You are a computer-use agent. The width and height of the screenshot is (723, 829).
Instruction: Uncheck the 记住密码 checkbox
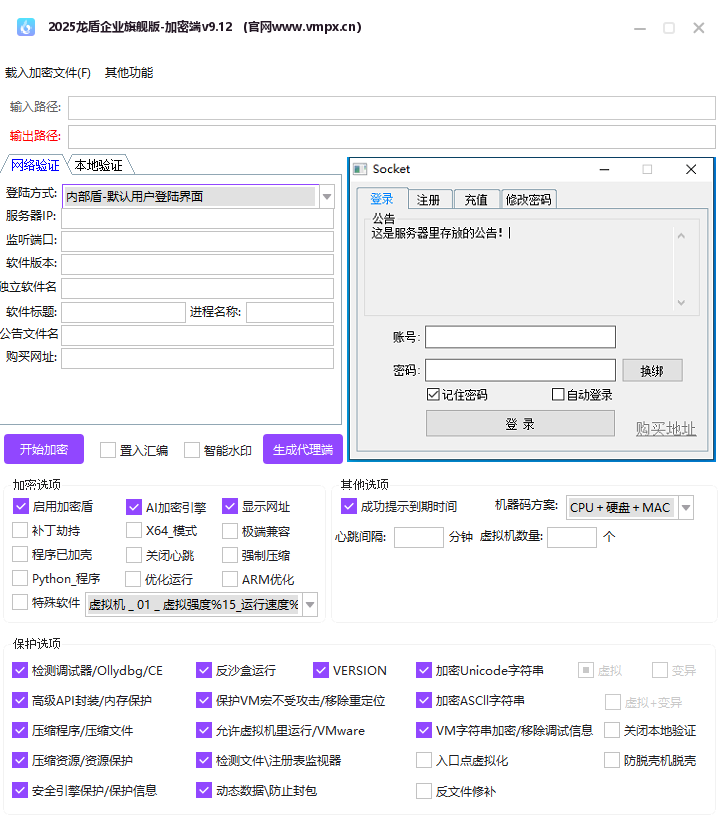click(x=433, y=394)
